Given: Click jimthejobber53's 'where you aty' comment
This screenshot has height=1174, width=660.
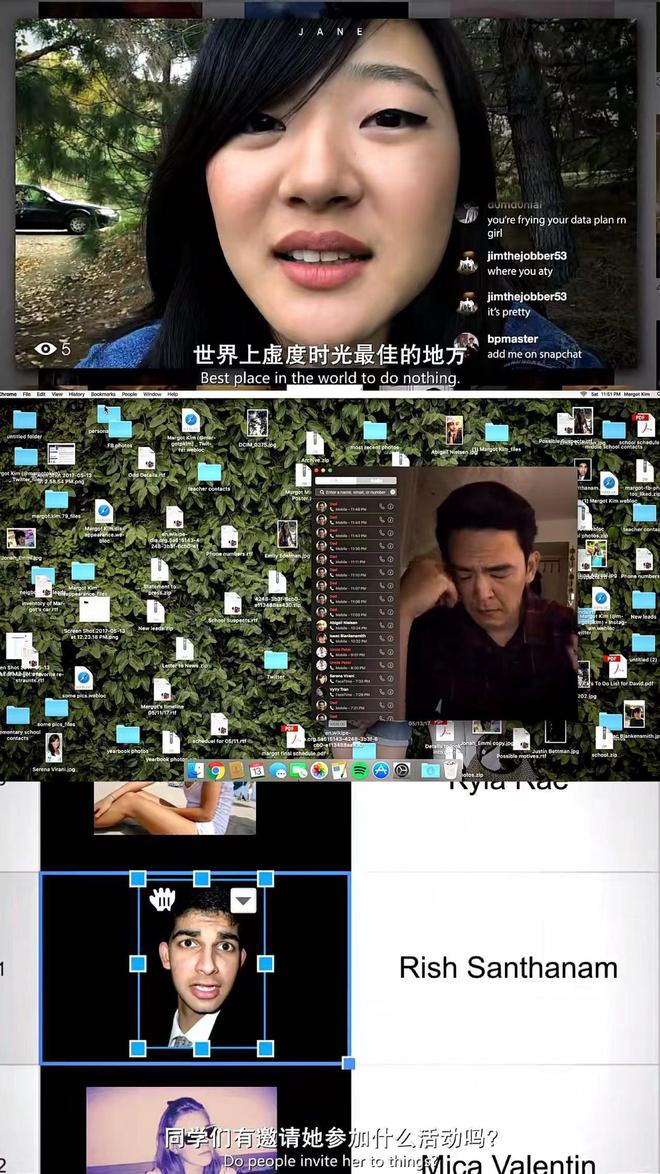Looking at the screenshot, I should [520, 272].
